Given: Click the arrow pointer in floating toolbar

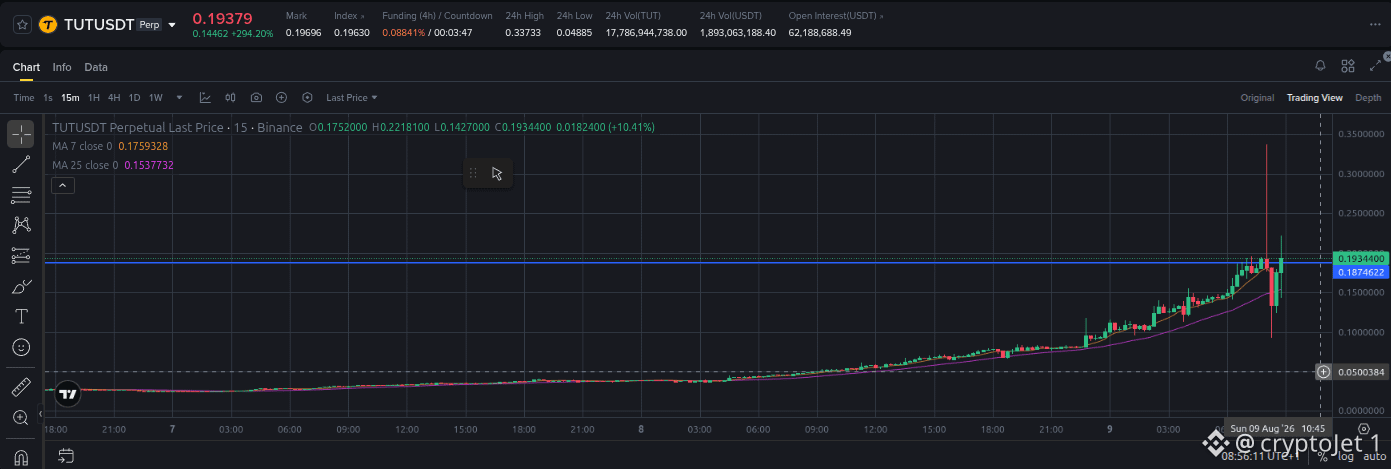Looking at the screenshot, I should point(497,173).
